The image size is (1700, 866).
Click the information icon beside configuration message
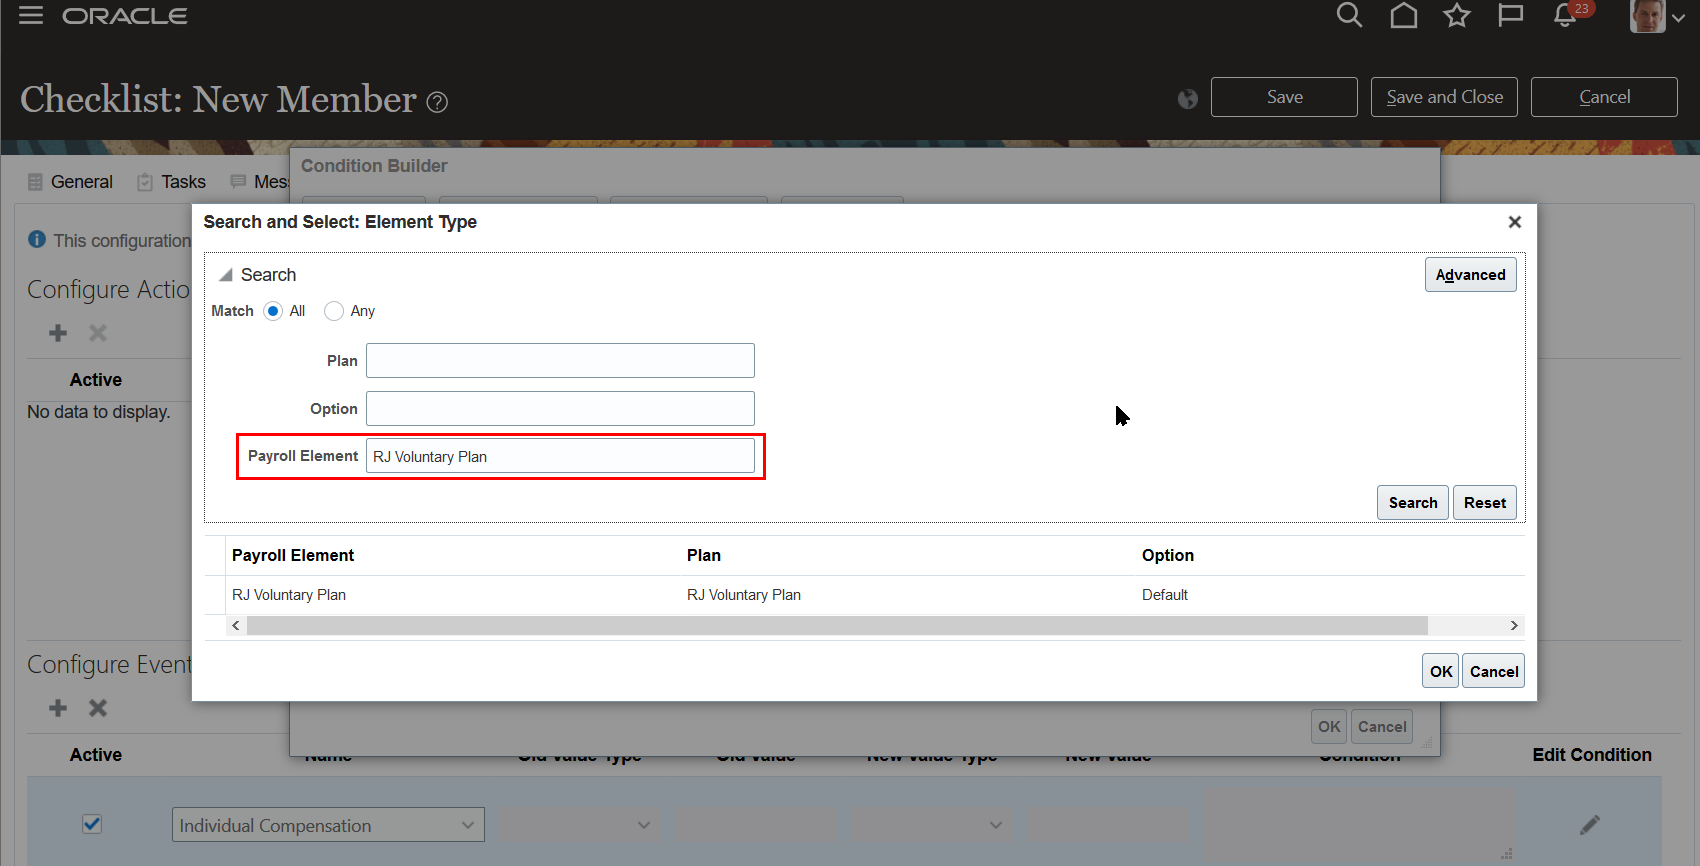(x=37, y=240)
